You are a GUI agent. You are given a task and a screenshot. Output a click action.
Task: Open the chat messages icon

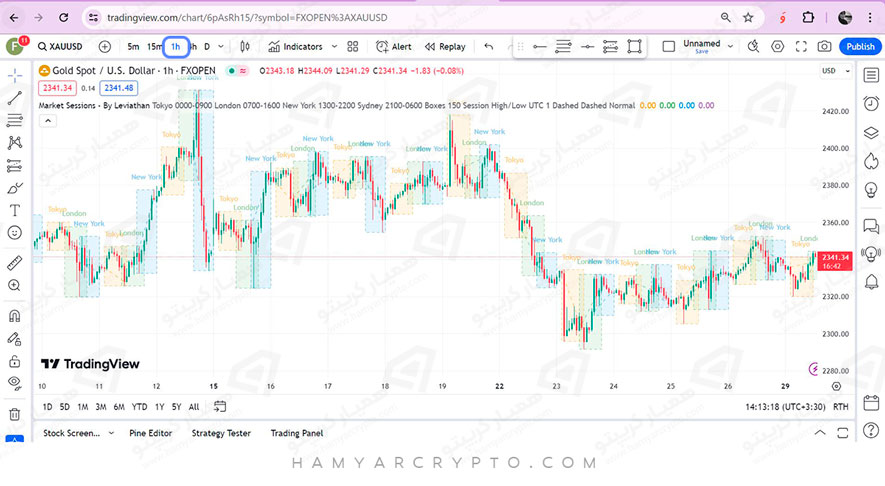tap(871, 226)
